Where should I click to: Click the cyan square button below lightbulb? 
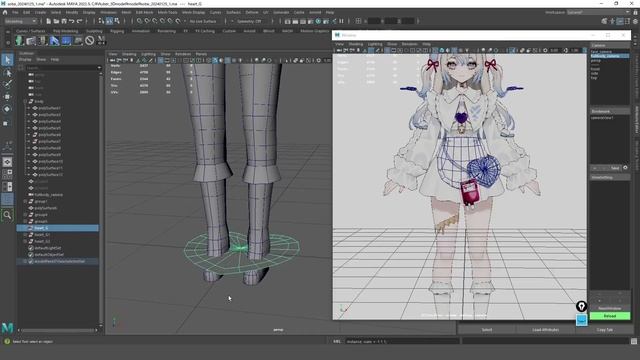tap(581, 320)
